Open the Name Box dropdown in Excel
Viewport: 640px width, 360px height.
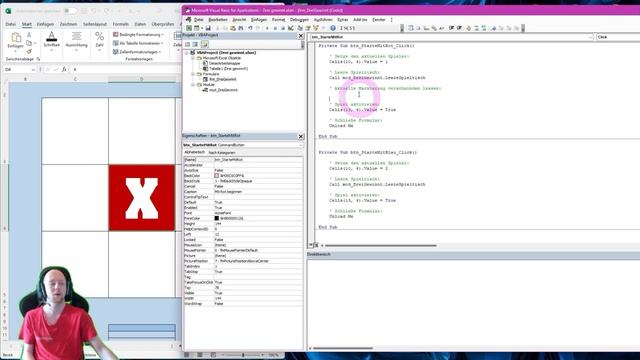tap(33, 70)
